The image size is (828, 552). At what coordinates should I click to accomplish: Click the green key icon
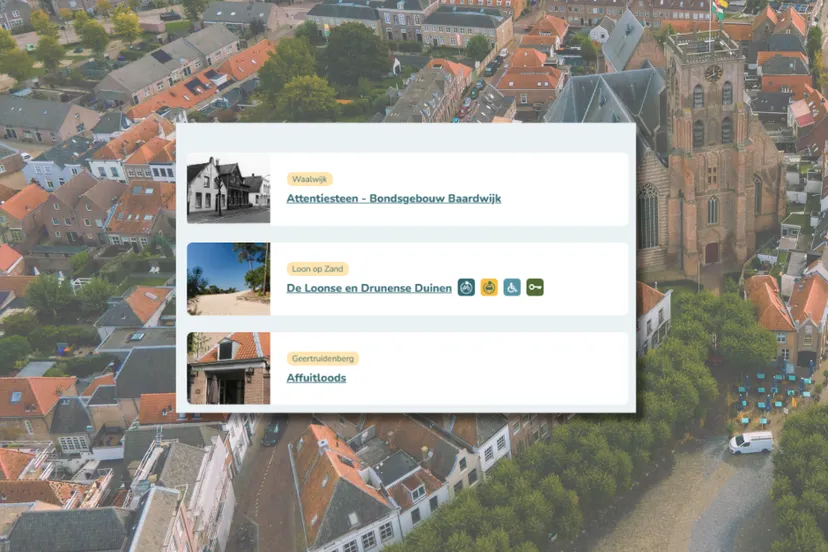tap(535, 287)
